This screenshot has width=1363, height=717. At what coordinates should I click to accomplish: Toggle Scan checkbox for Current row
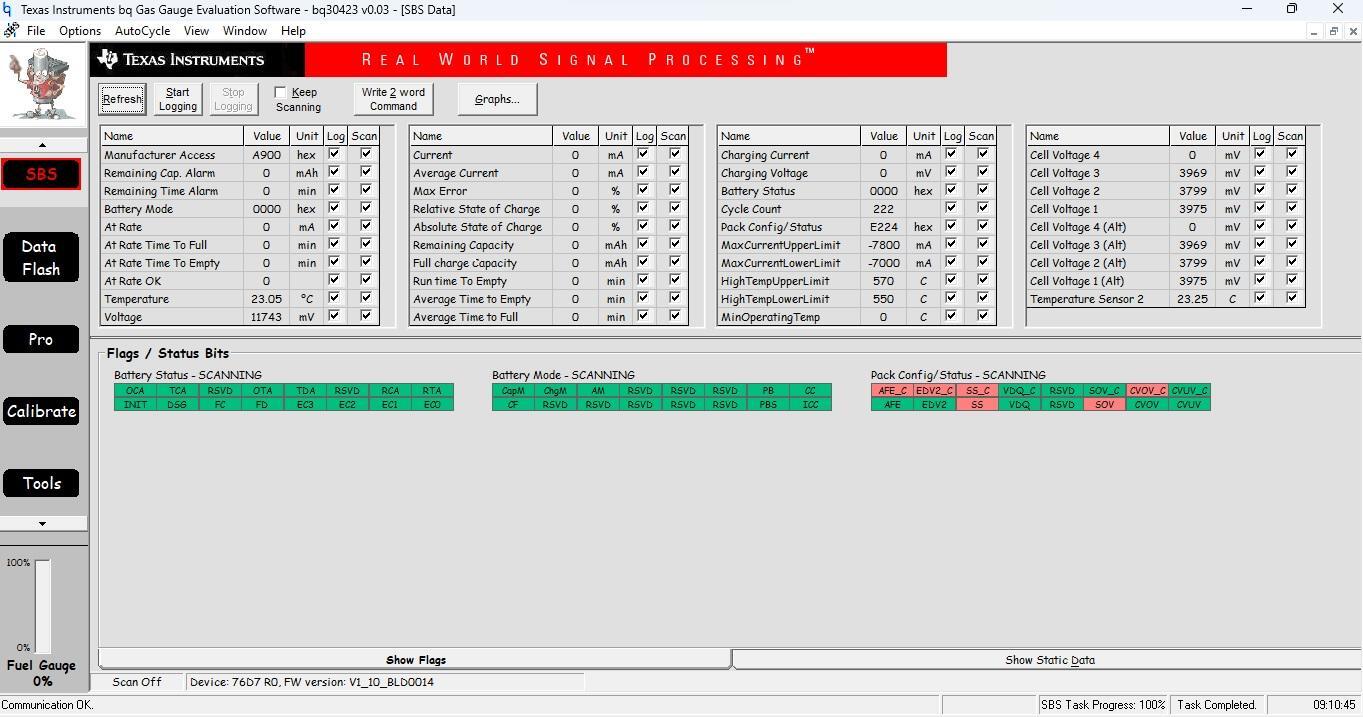pos(675,154)
